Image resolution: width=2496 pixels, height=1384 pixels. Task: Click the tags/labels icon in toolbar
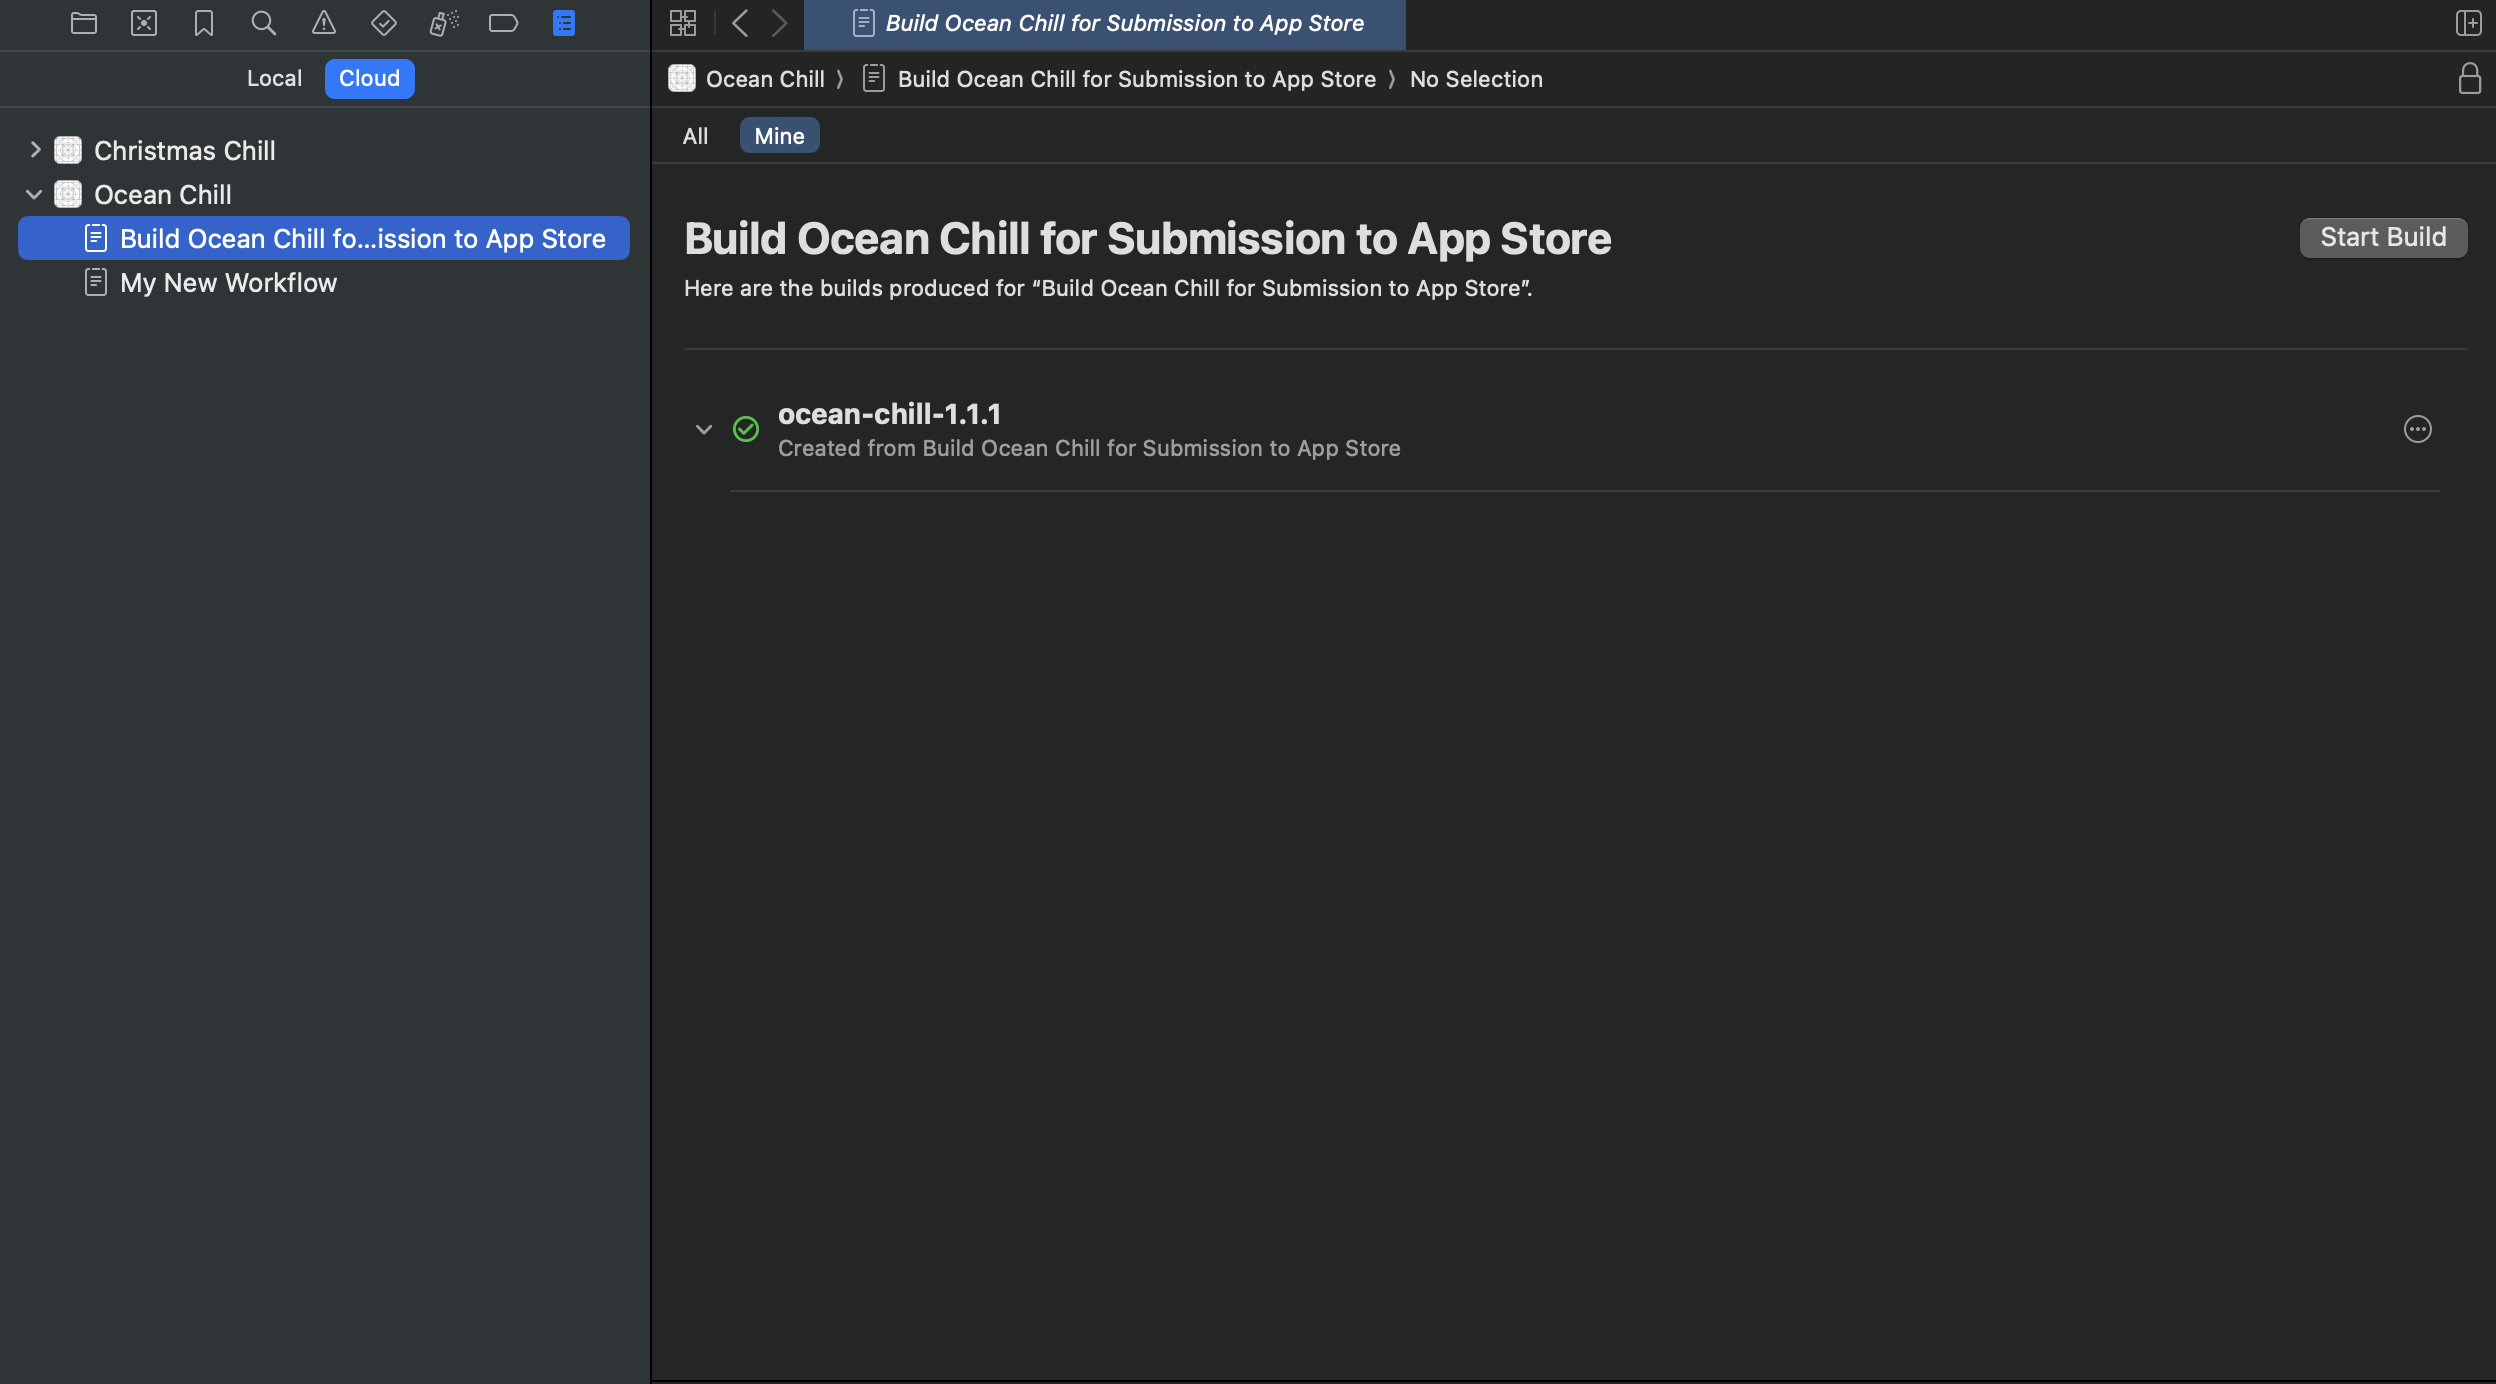[x=501, y=24]
